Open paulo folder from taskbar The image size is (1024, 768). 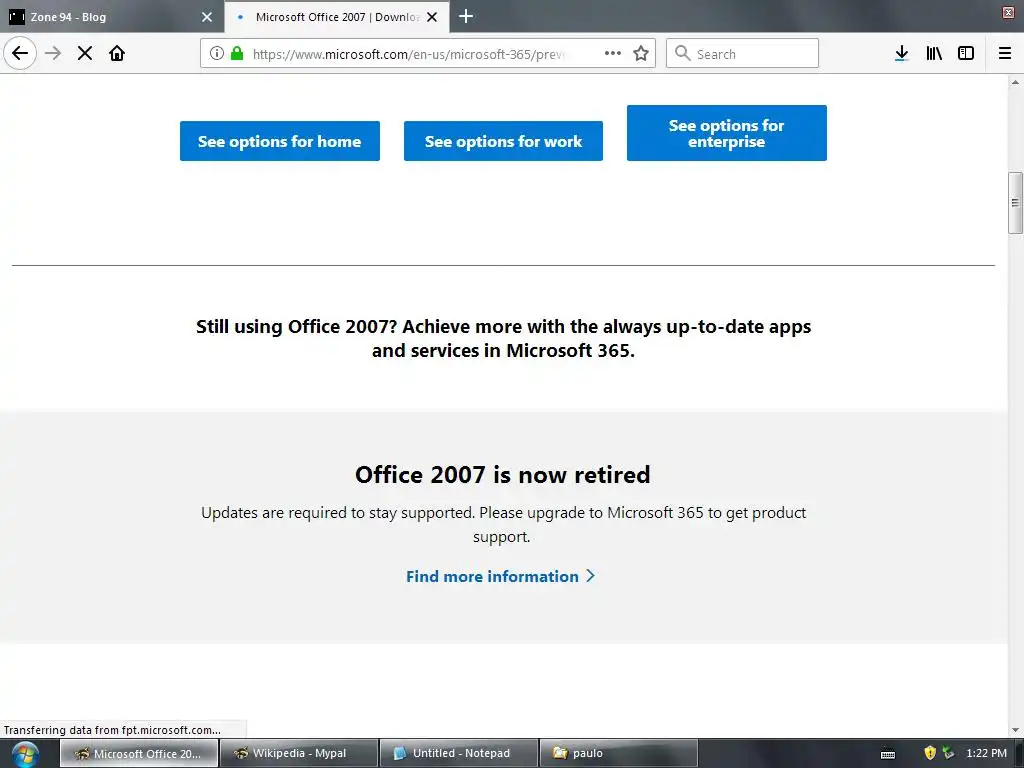618,754
